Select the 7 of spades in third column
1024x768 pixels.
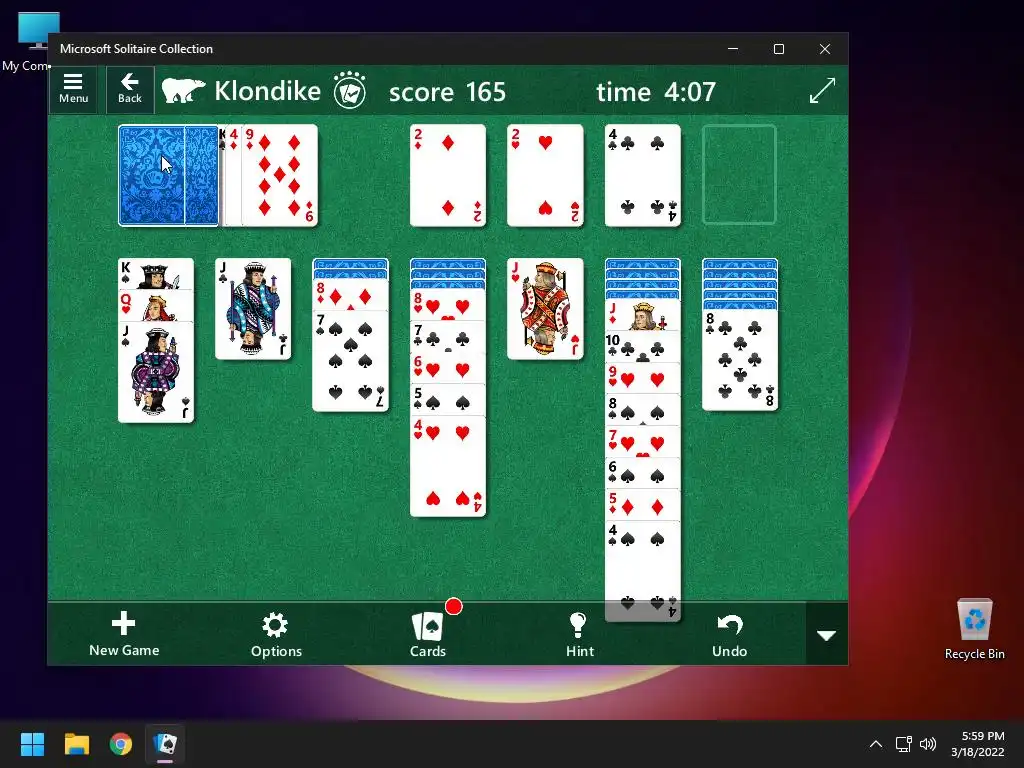pyautogui.click(x=351, y=360)
